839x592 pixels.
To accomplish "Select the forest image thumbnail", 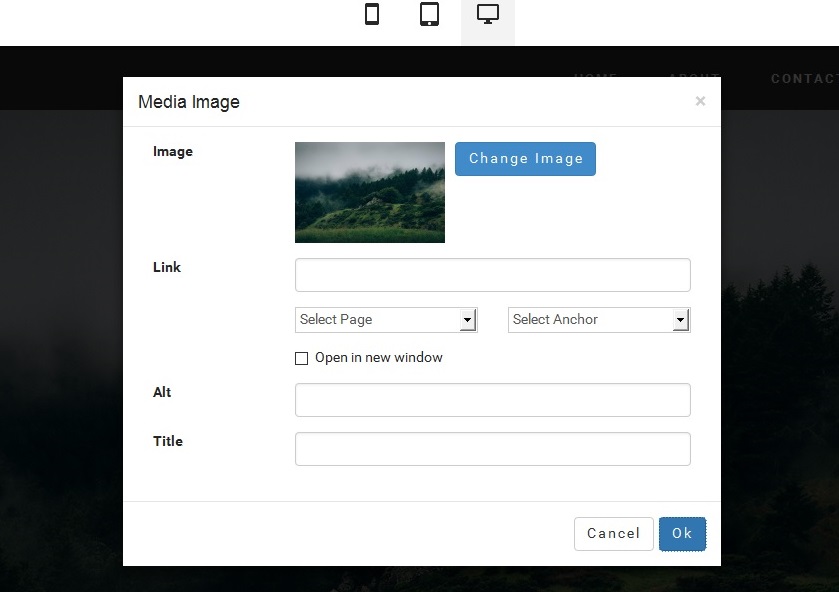I will pos(369,192).
